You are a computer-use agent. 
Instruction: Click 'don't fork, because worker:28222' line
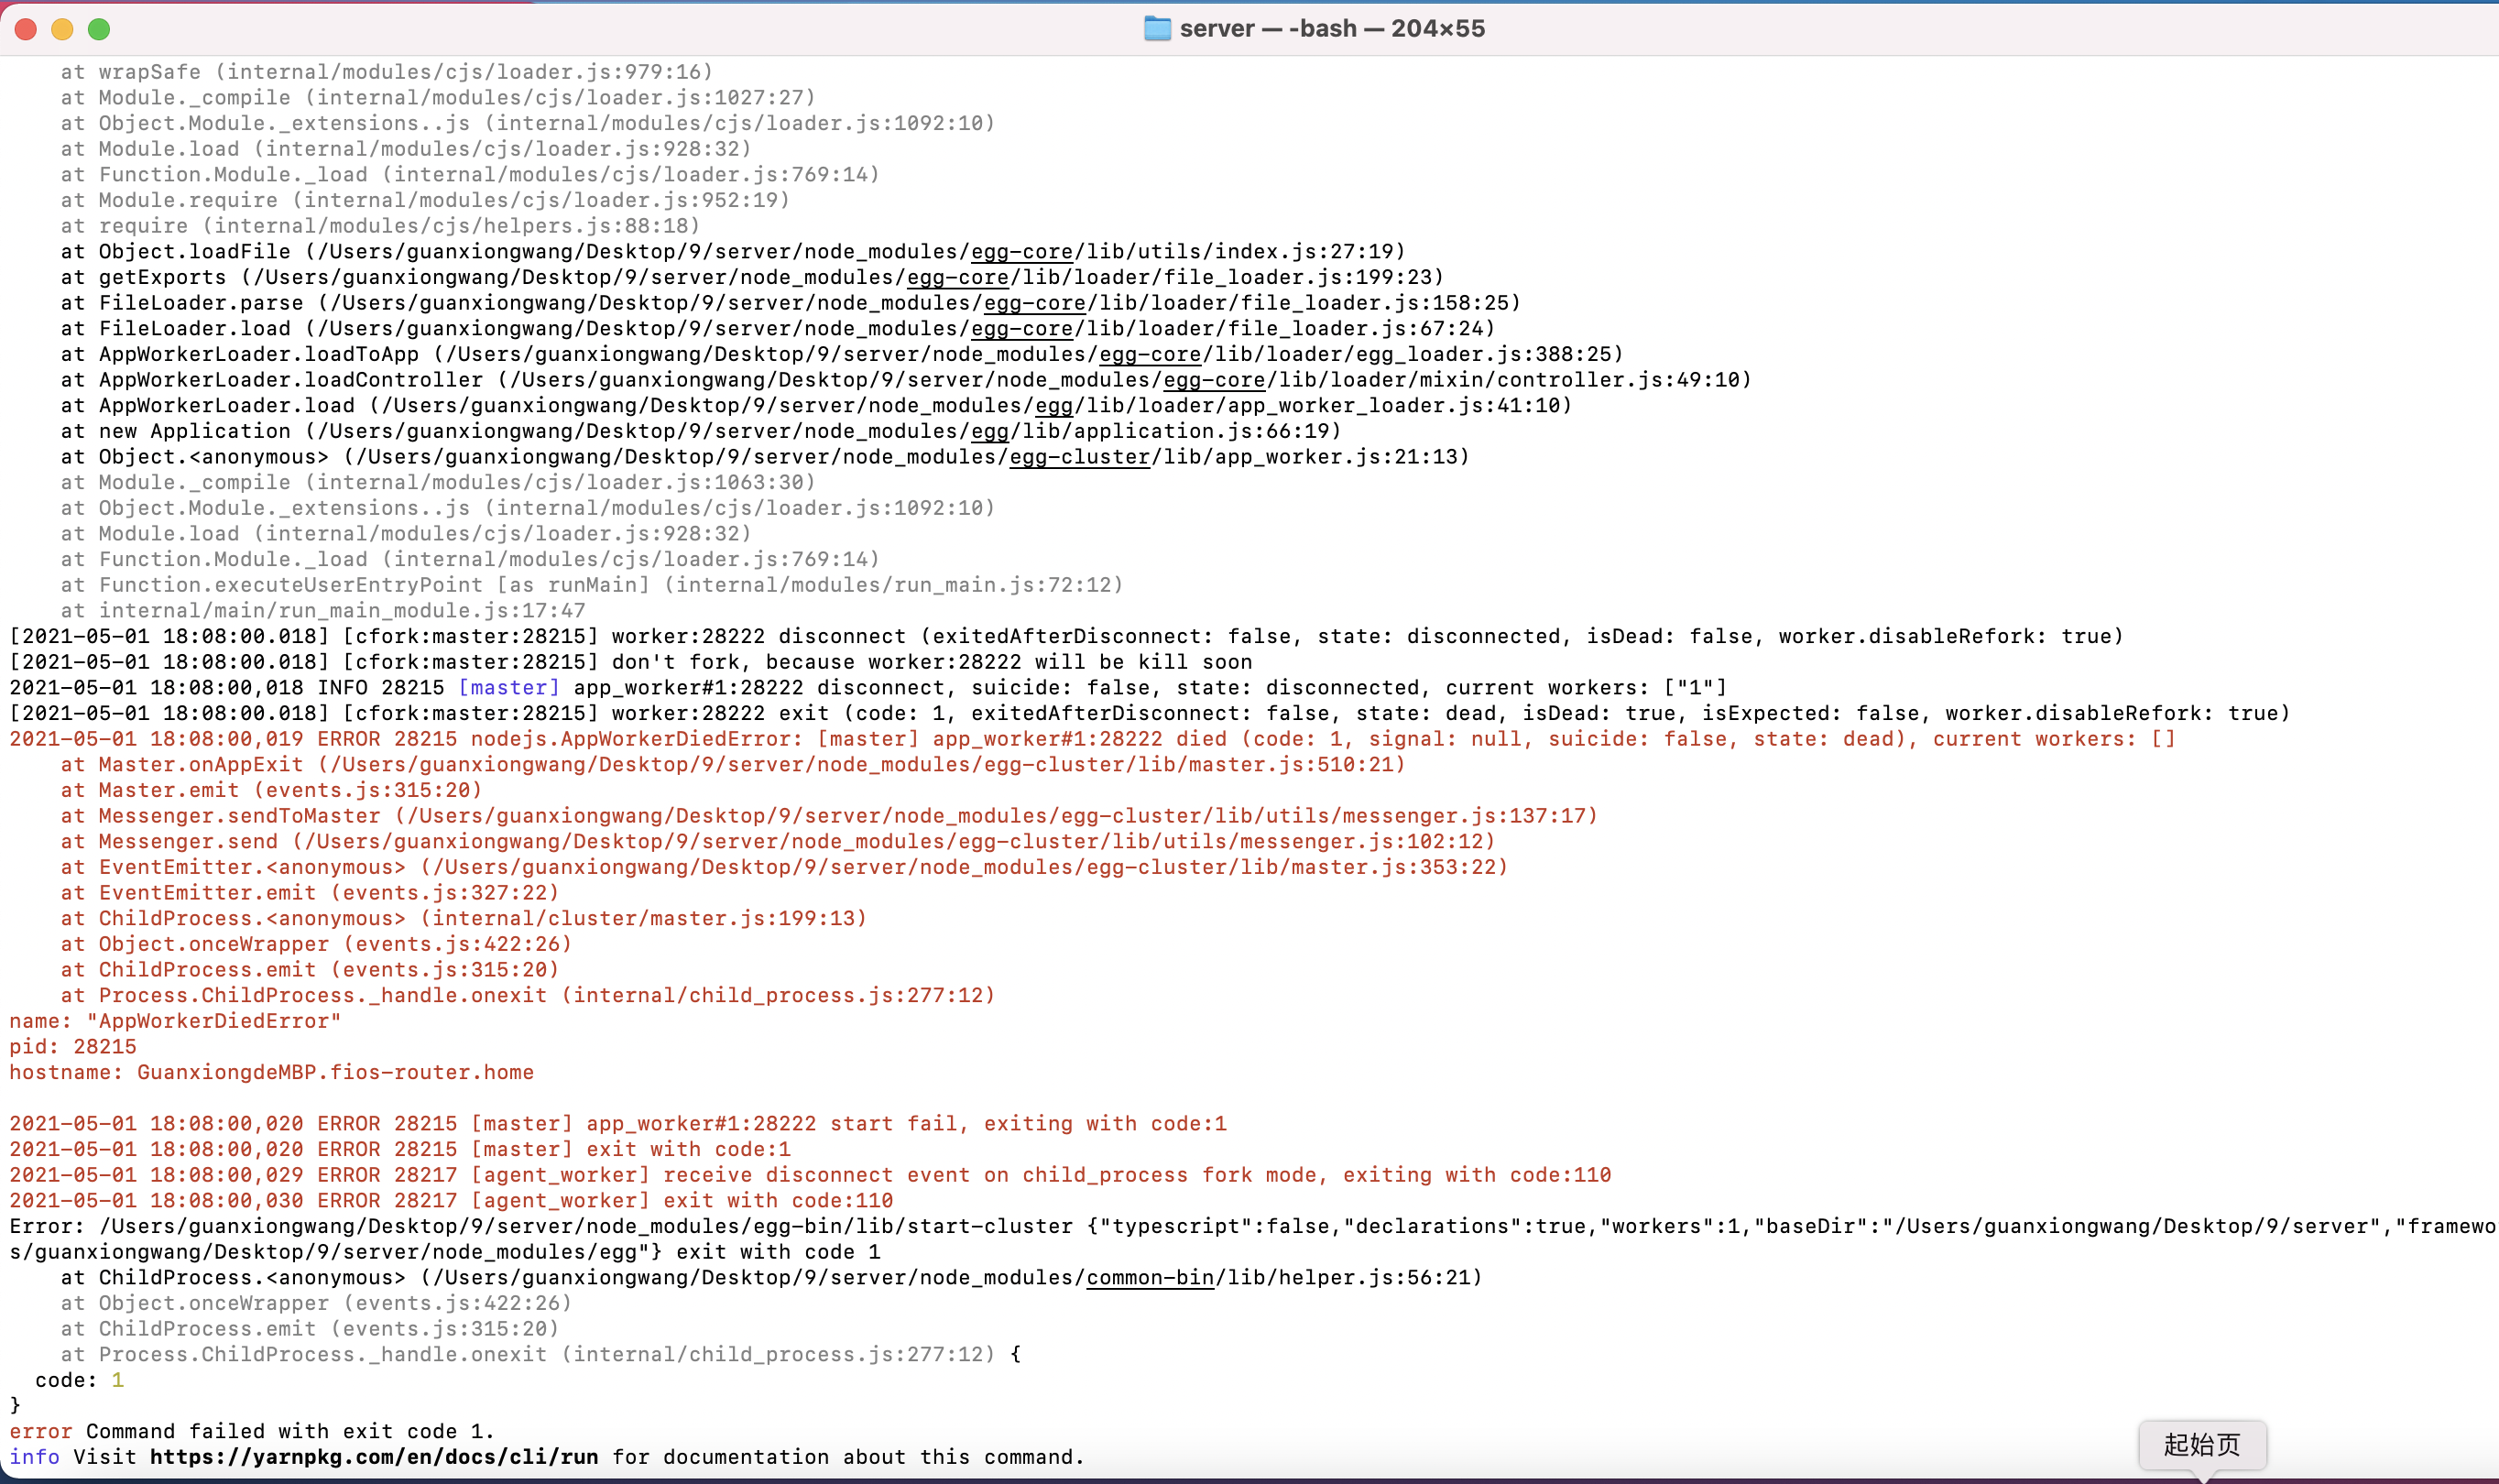(631, 662)
